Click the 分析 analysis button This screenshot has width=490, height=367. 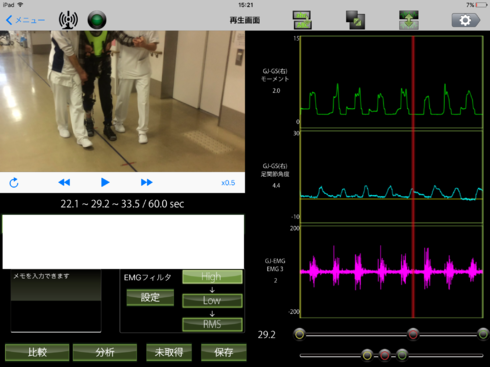[x=105, y=352]
